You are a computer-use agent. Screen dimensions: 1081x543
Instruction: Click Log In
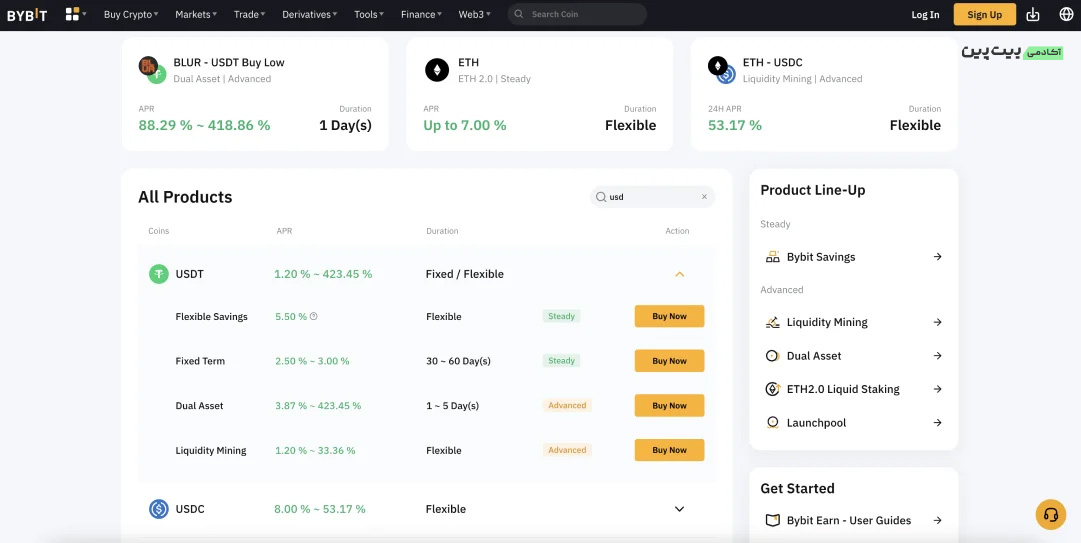pos(925,14)
